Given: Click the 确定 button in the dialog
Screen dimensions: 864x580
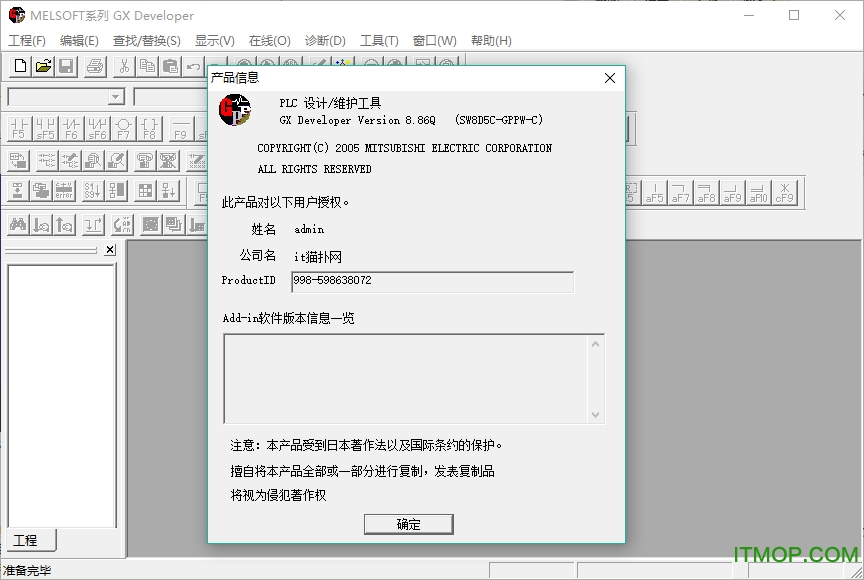Looking at the screenshot, I should [408, 524].
